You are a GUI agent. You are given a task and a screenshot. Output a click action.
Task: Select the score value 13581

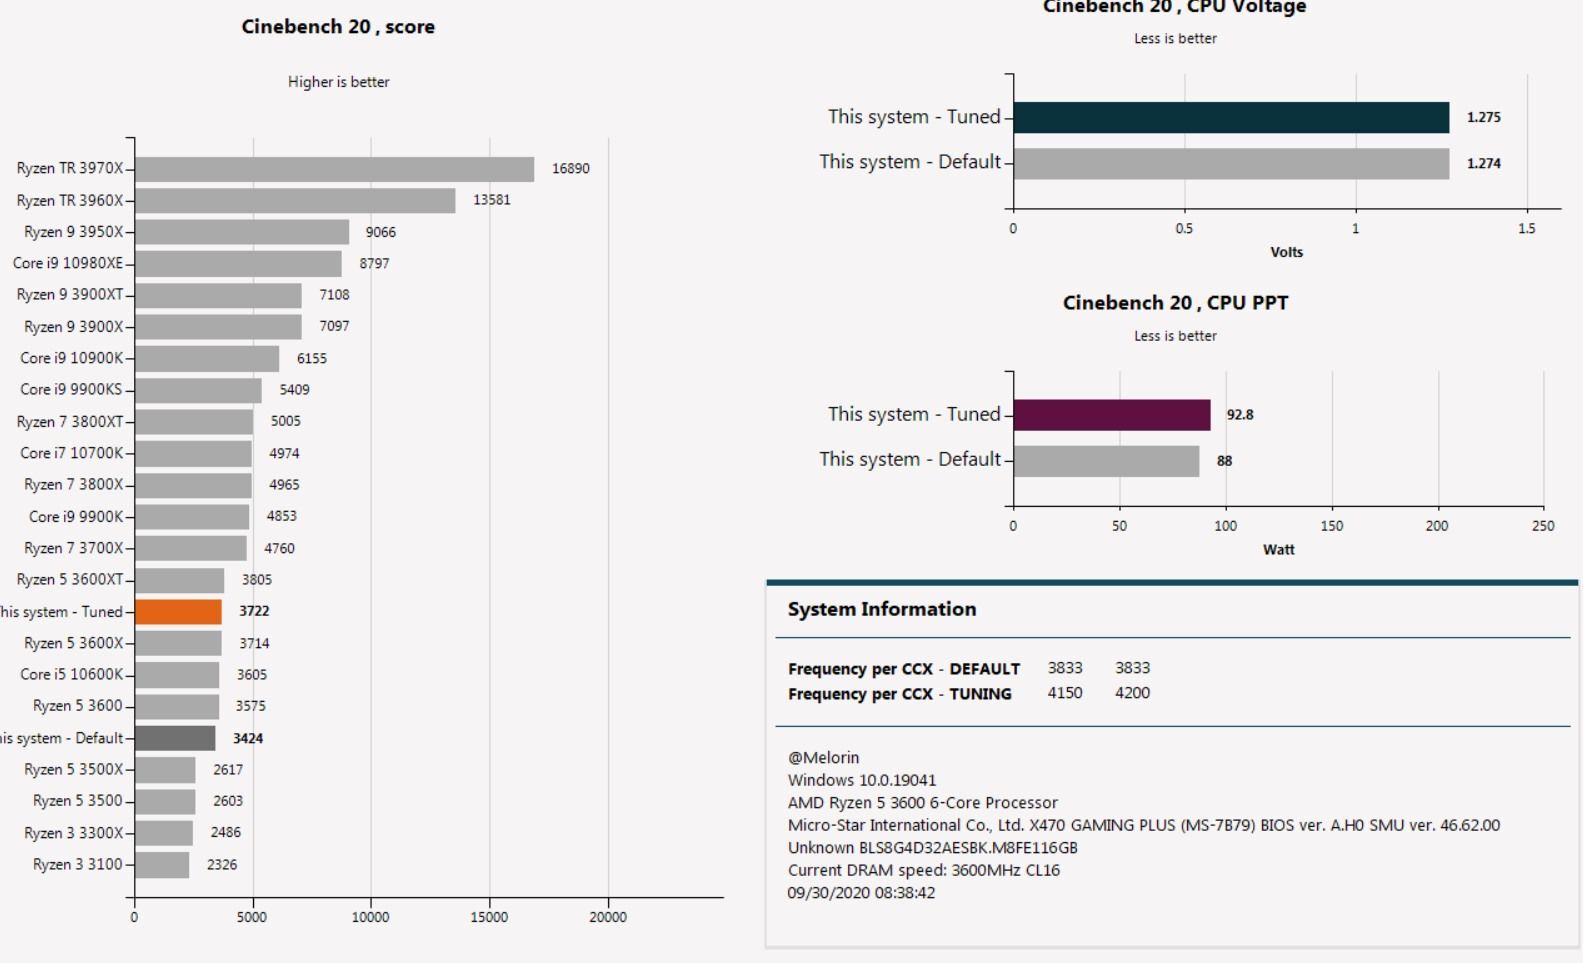click(x=492, y=200)
